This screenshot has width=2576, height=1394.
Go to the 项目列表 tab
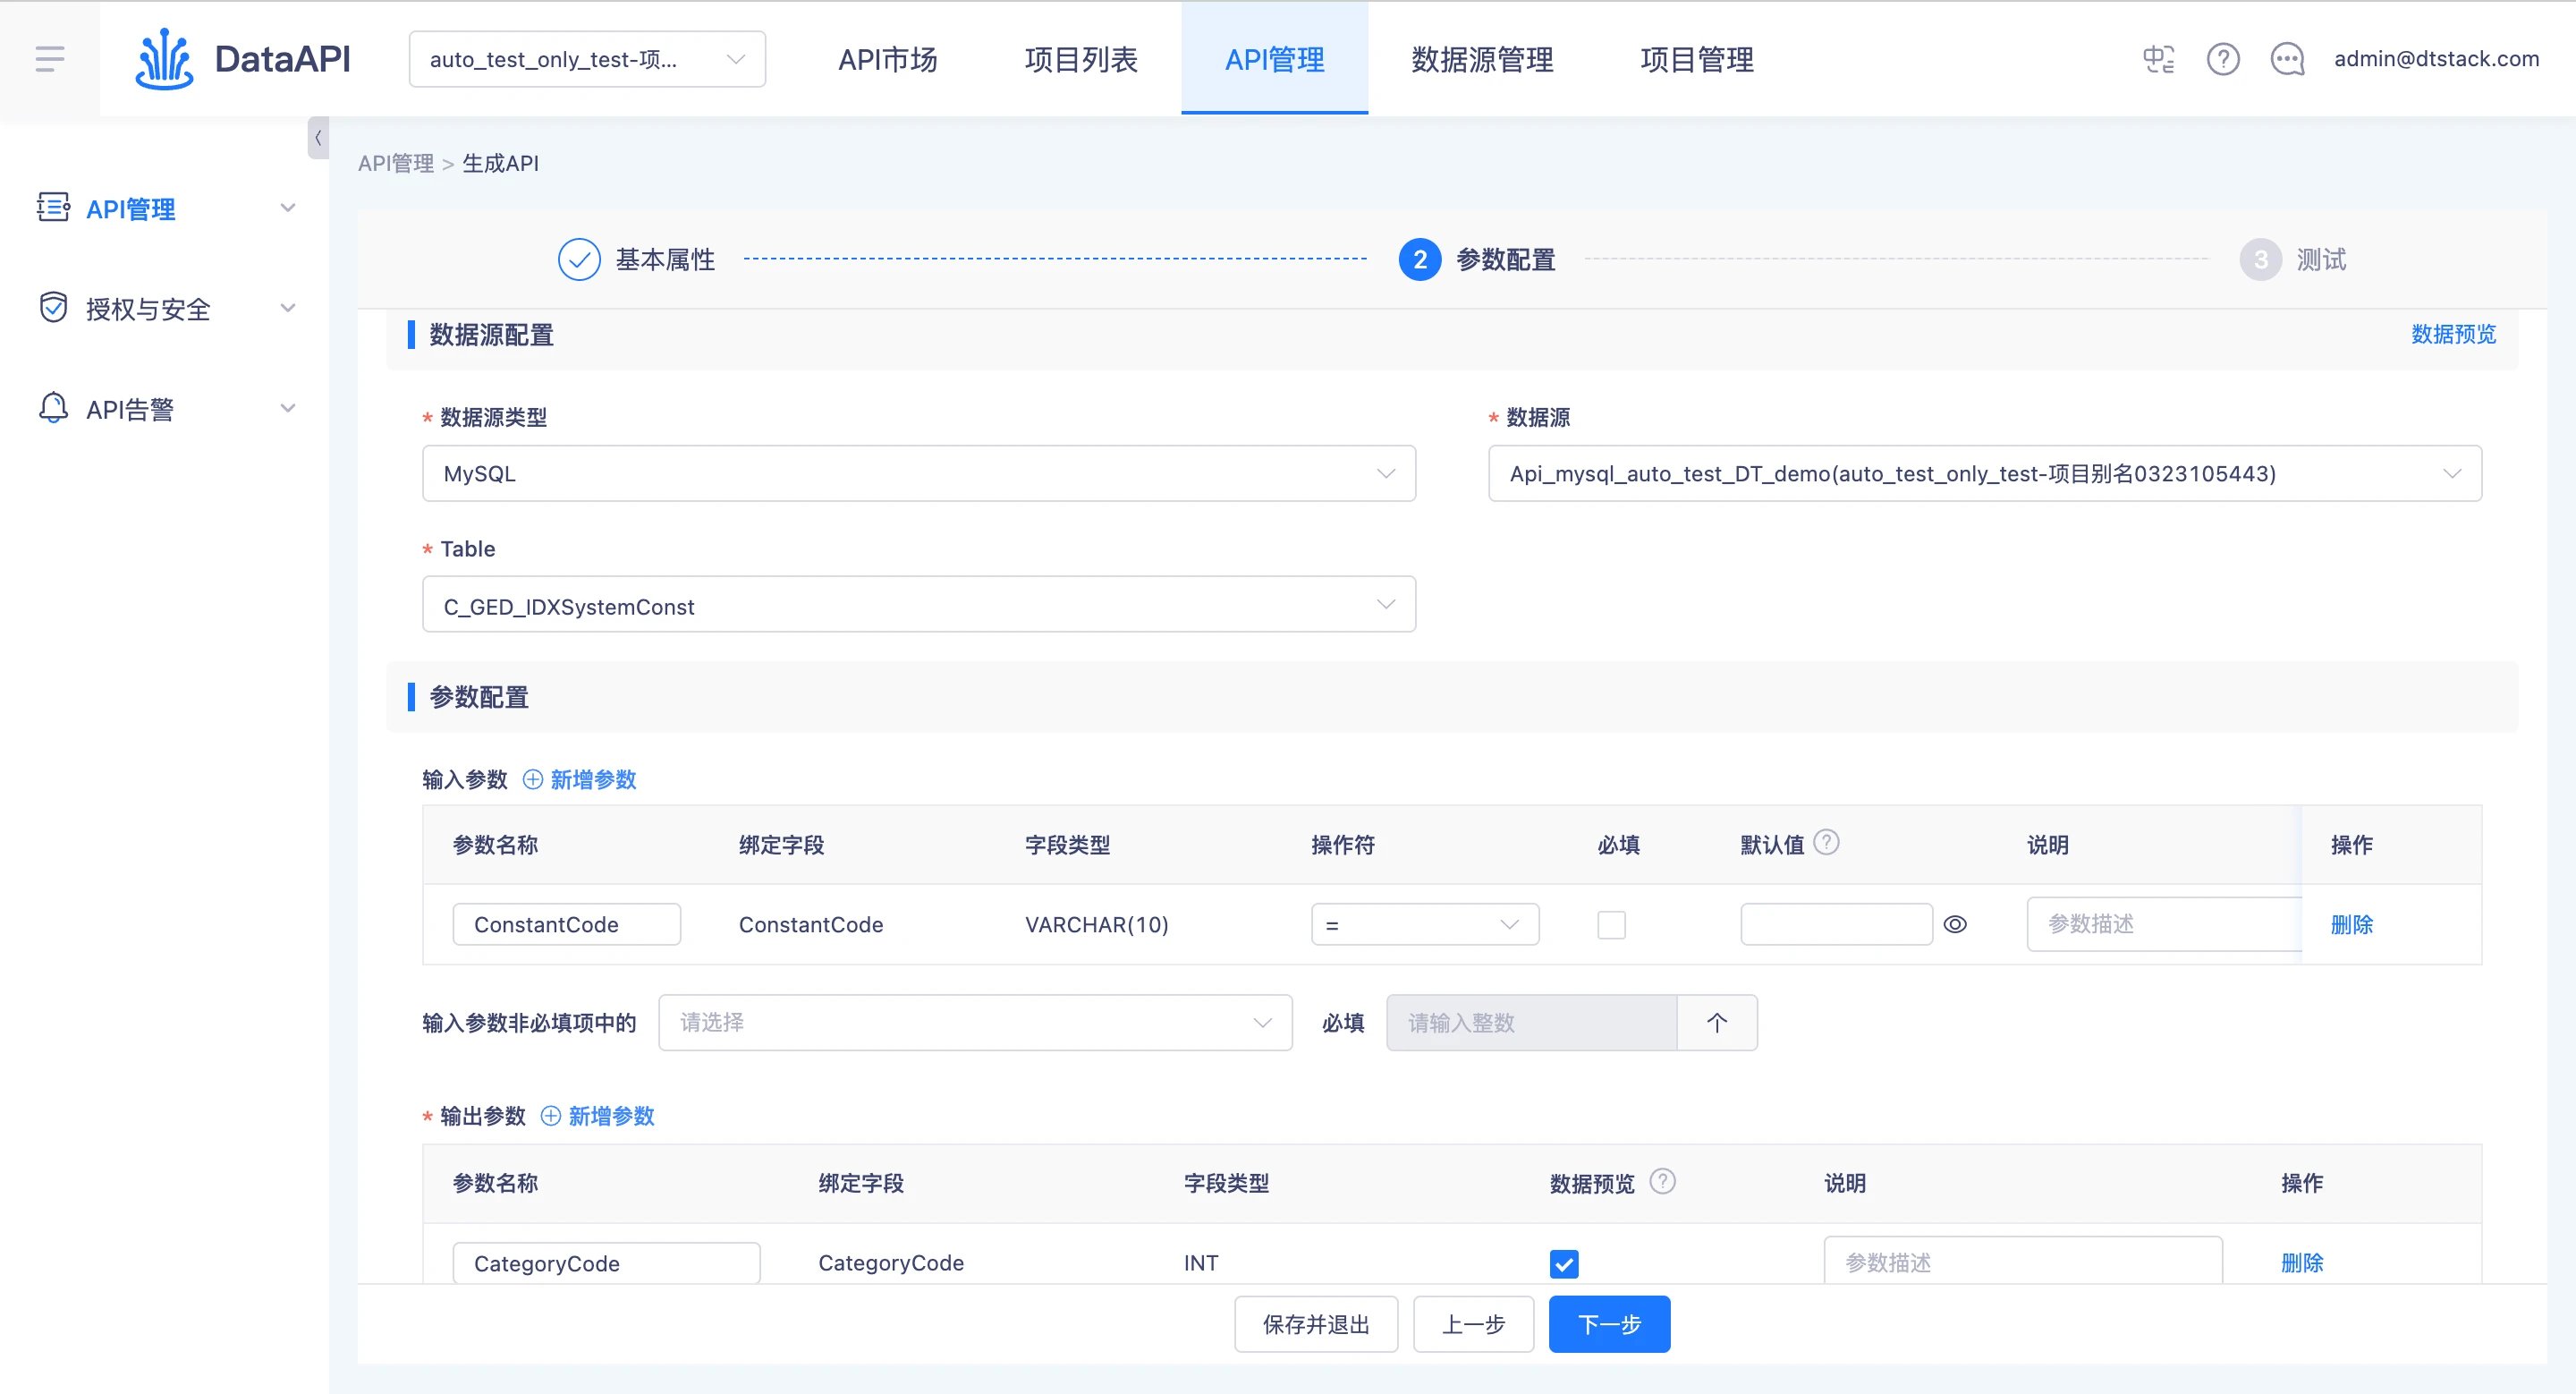tap(1081, 59)
